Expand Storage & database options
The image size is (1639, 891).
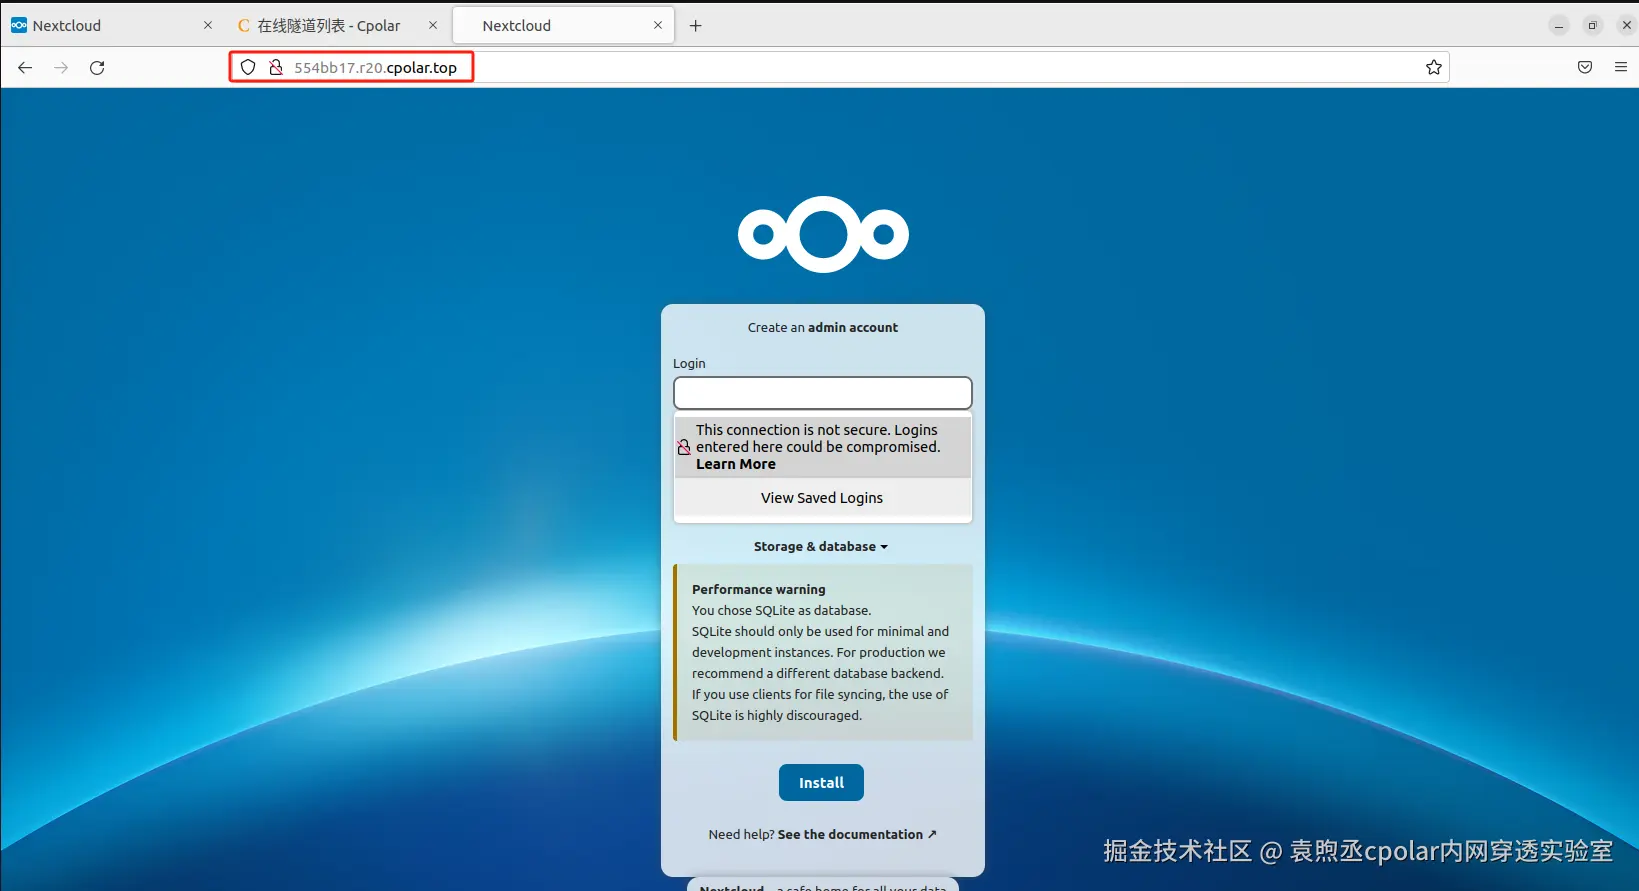(x=821, y=546)
